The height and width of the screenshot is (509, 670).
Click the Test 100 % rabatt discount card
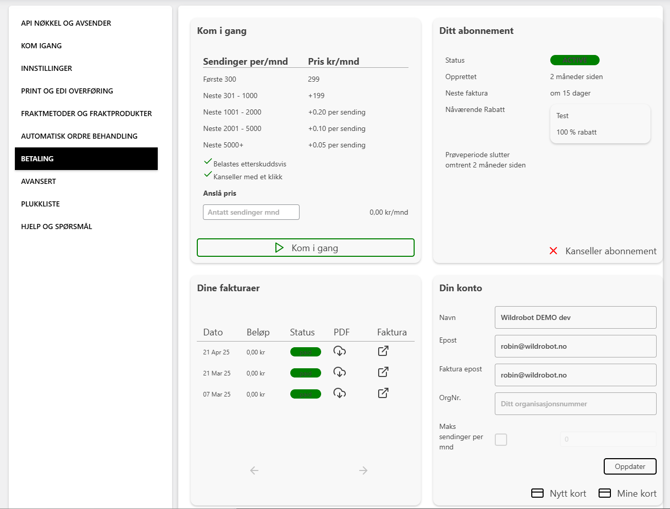pos(600,124)
